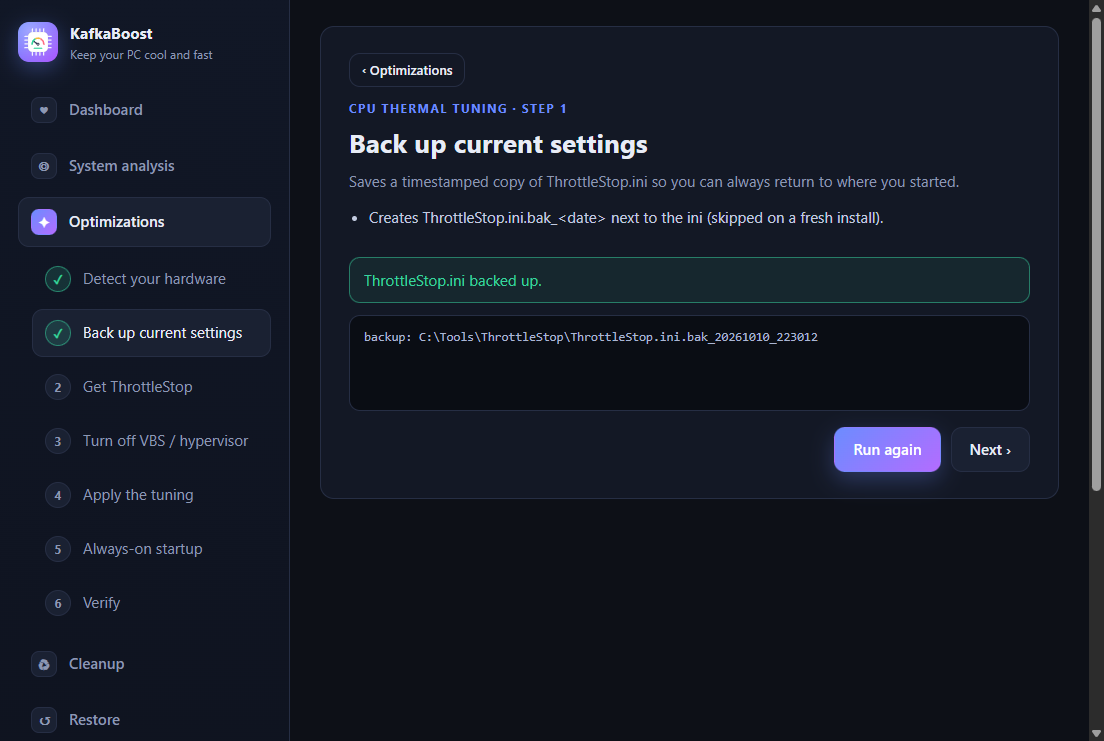1104x741 pixels.
Task: Select the Back up current settings step
Action: 151,333
